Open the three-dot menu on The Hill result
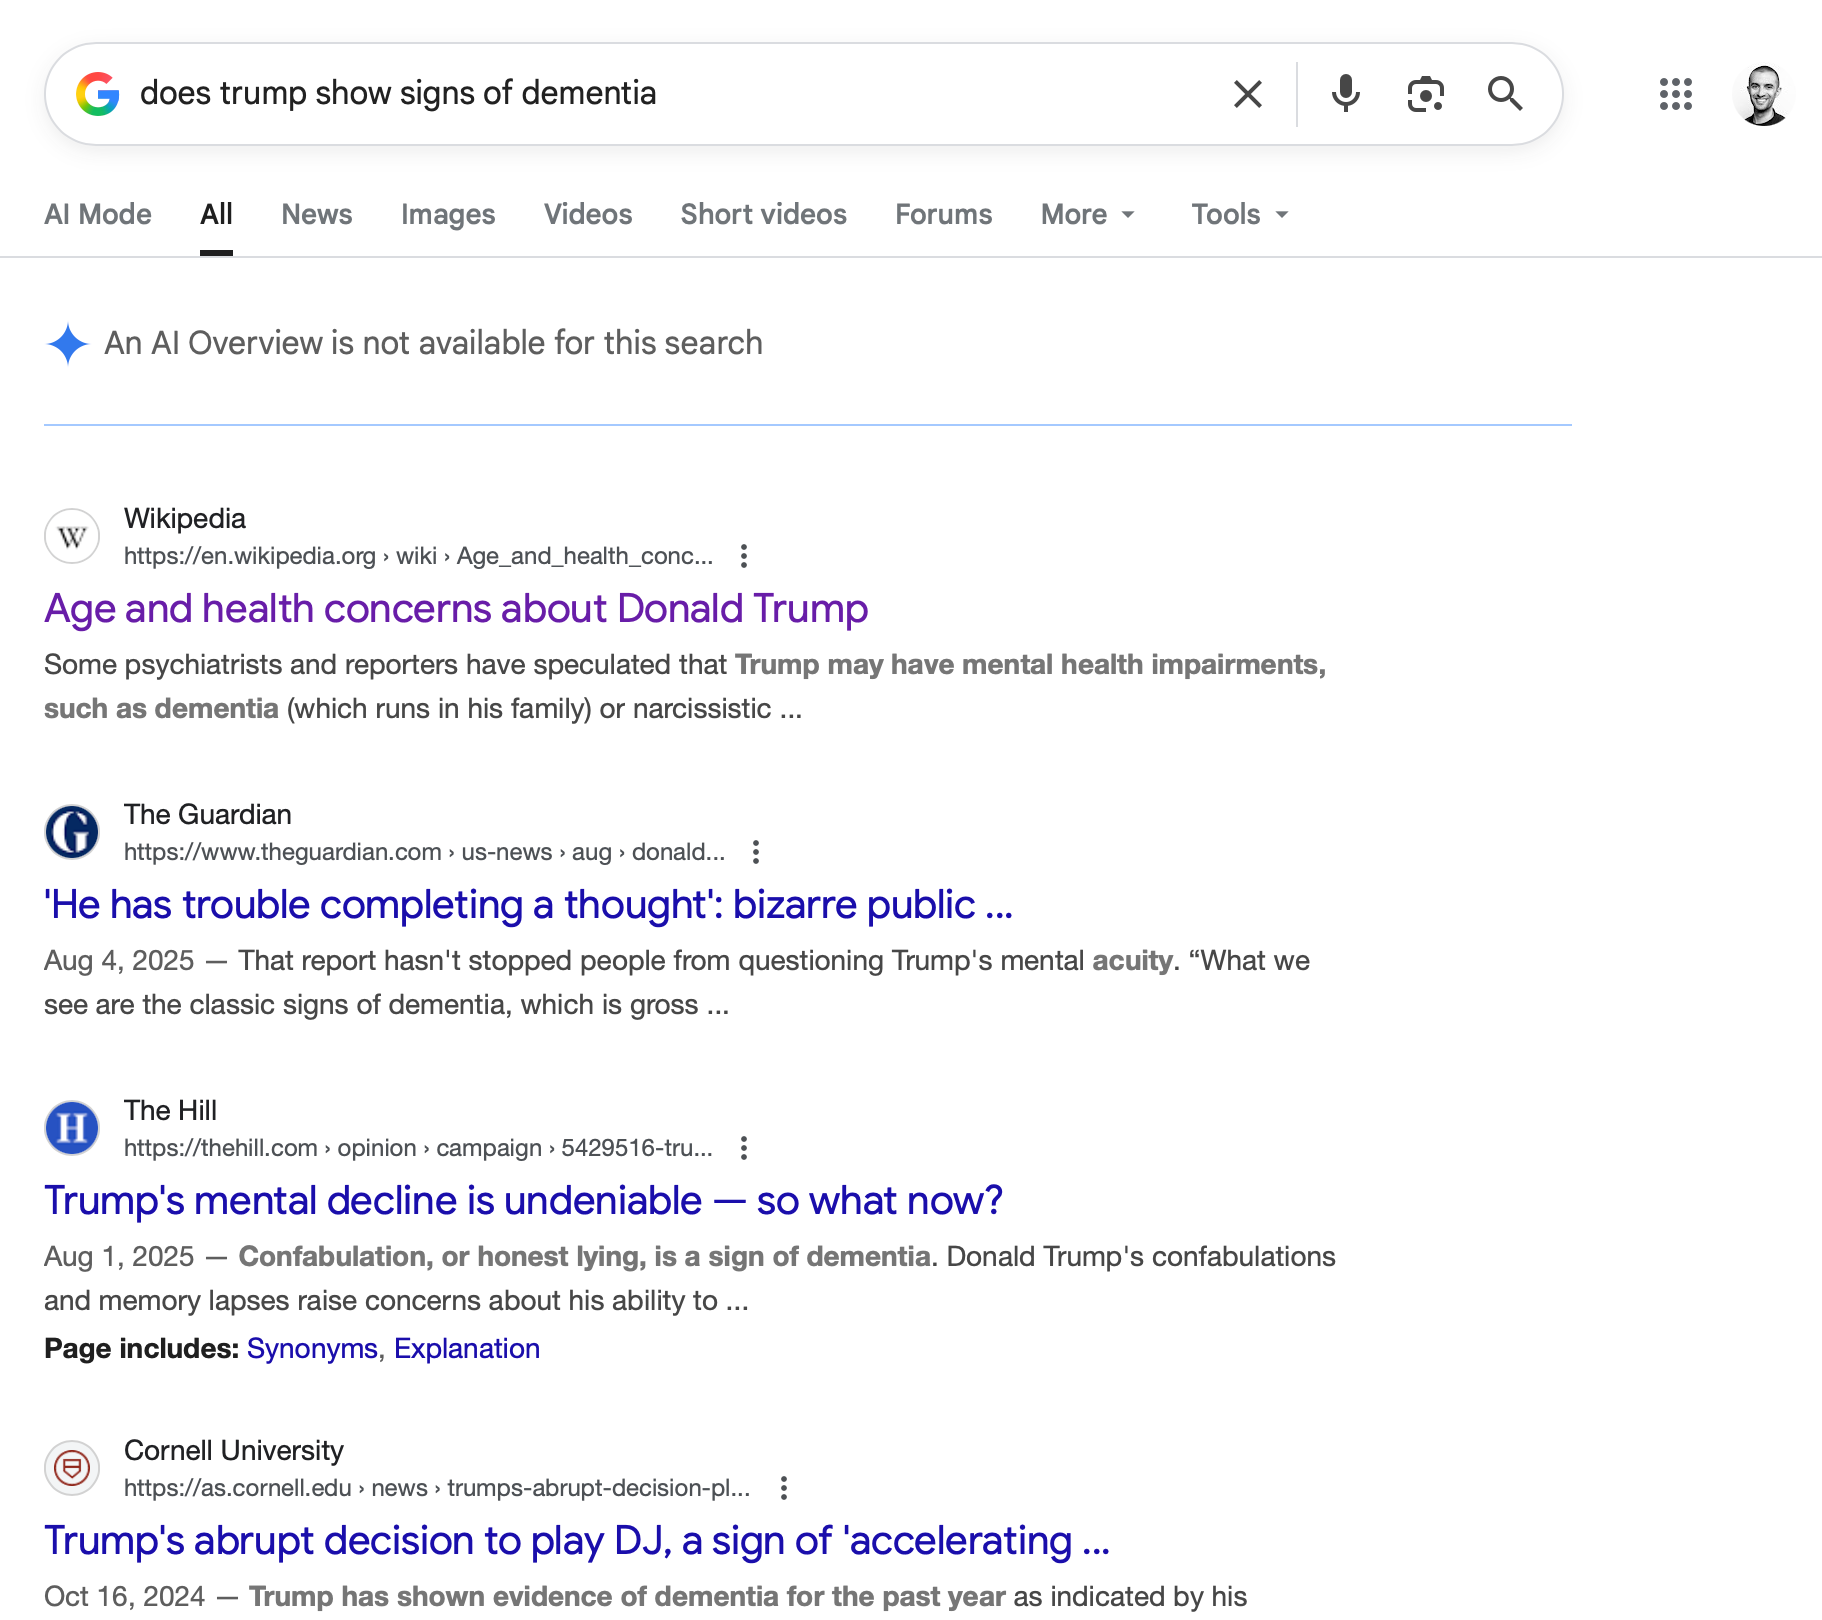This screenshot has width=1822, height=1620. [744, 1148]
